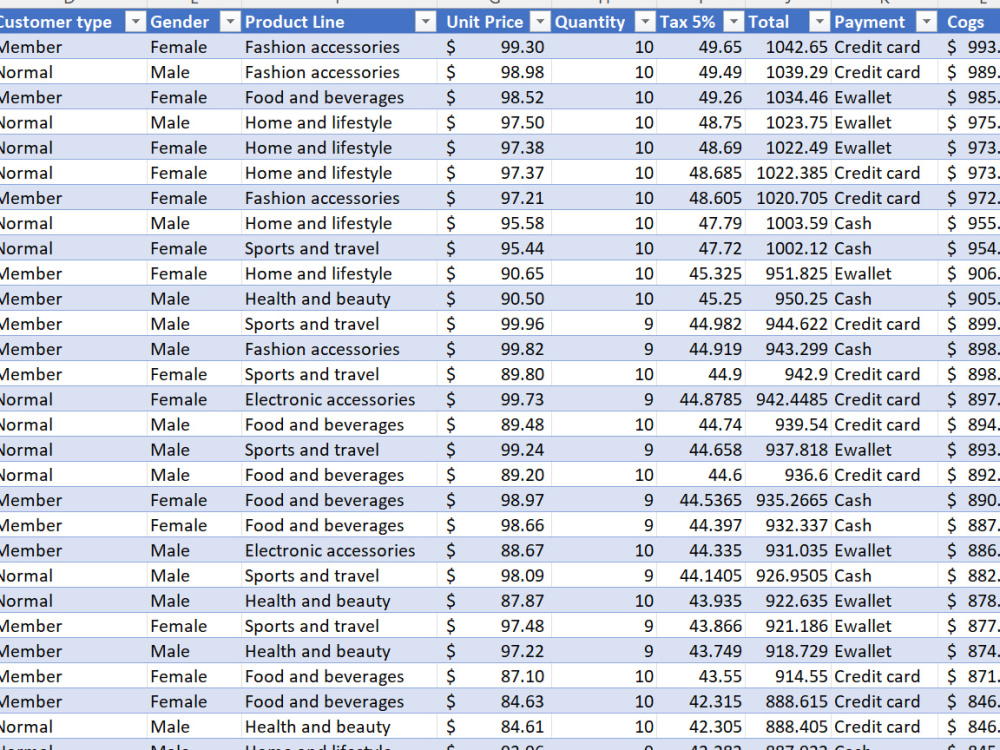
Task: Select the Cogs header cell
Action: click(969, 22)
